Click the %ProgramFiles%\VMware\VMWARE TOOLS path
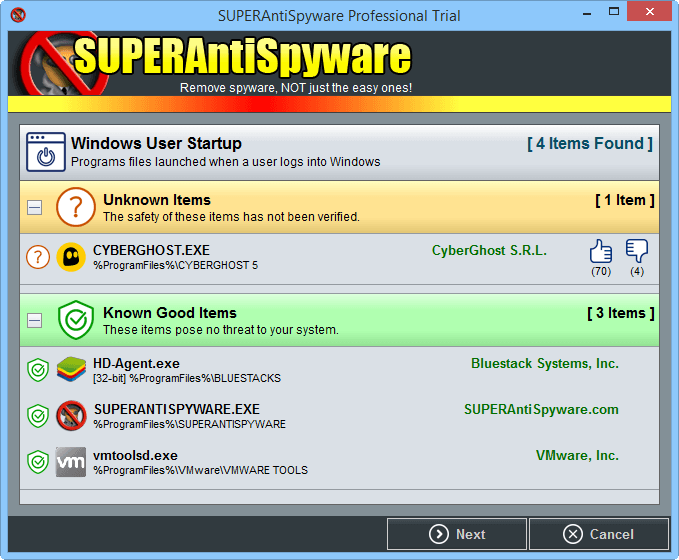The image size is (679, 560). coord(200,470)
